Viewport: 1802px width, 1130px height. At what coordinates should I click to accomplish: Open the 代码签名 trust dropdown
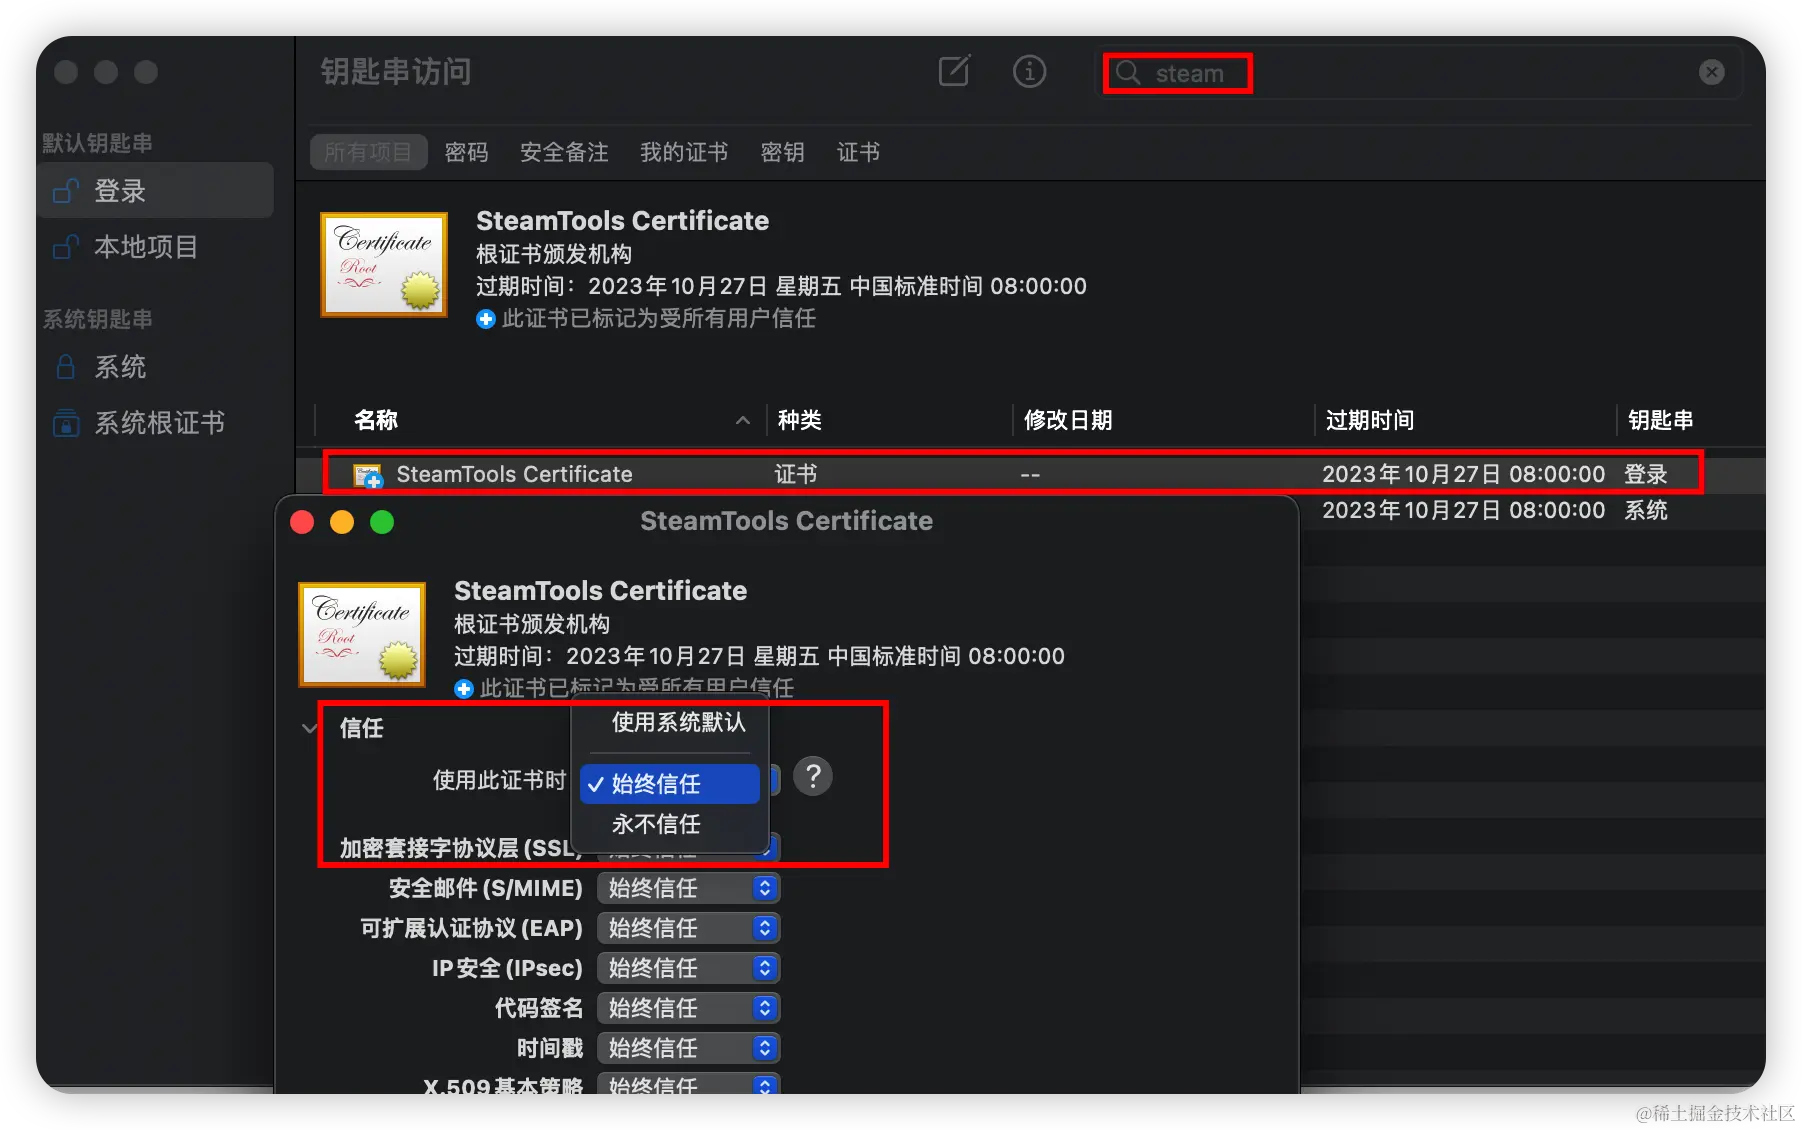[x=688, y=1008]
